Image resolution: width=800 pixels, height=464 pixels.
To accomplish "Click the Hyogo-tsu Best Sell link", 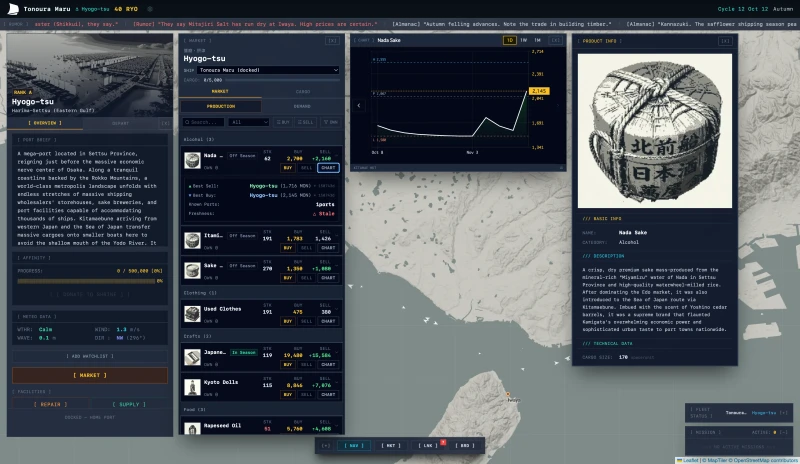I will tap(263, 186).
